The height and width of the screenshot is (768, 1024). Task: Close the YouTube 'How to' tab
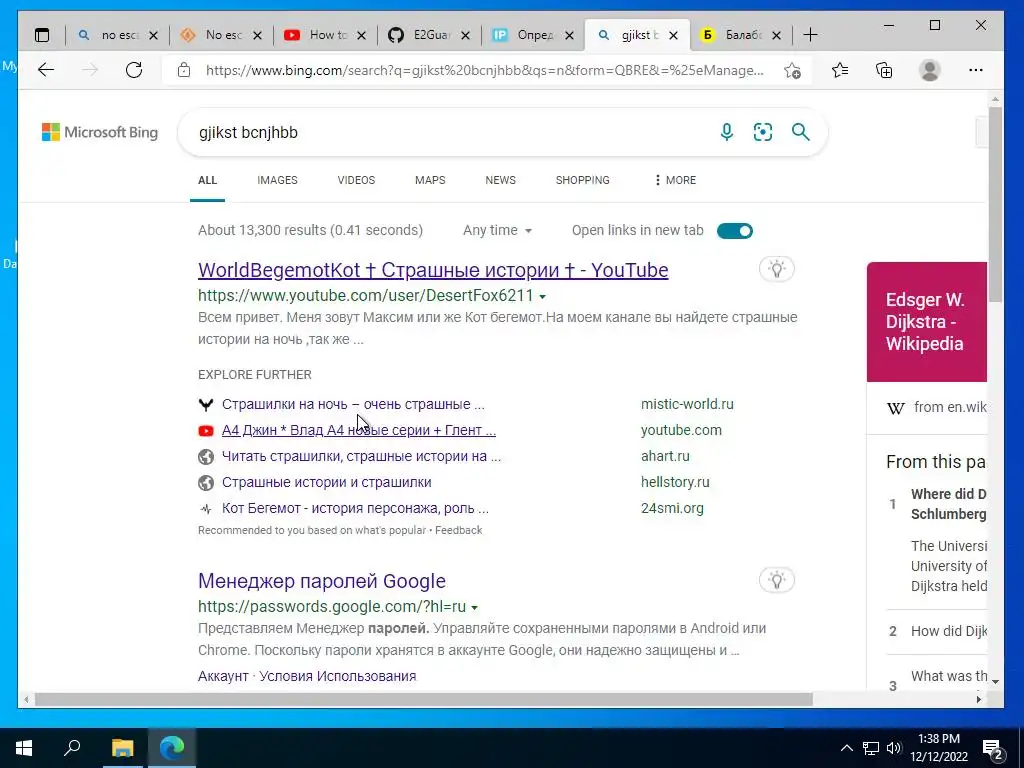click(362, 35)
